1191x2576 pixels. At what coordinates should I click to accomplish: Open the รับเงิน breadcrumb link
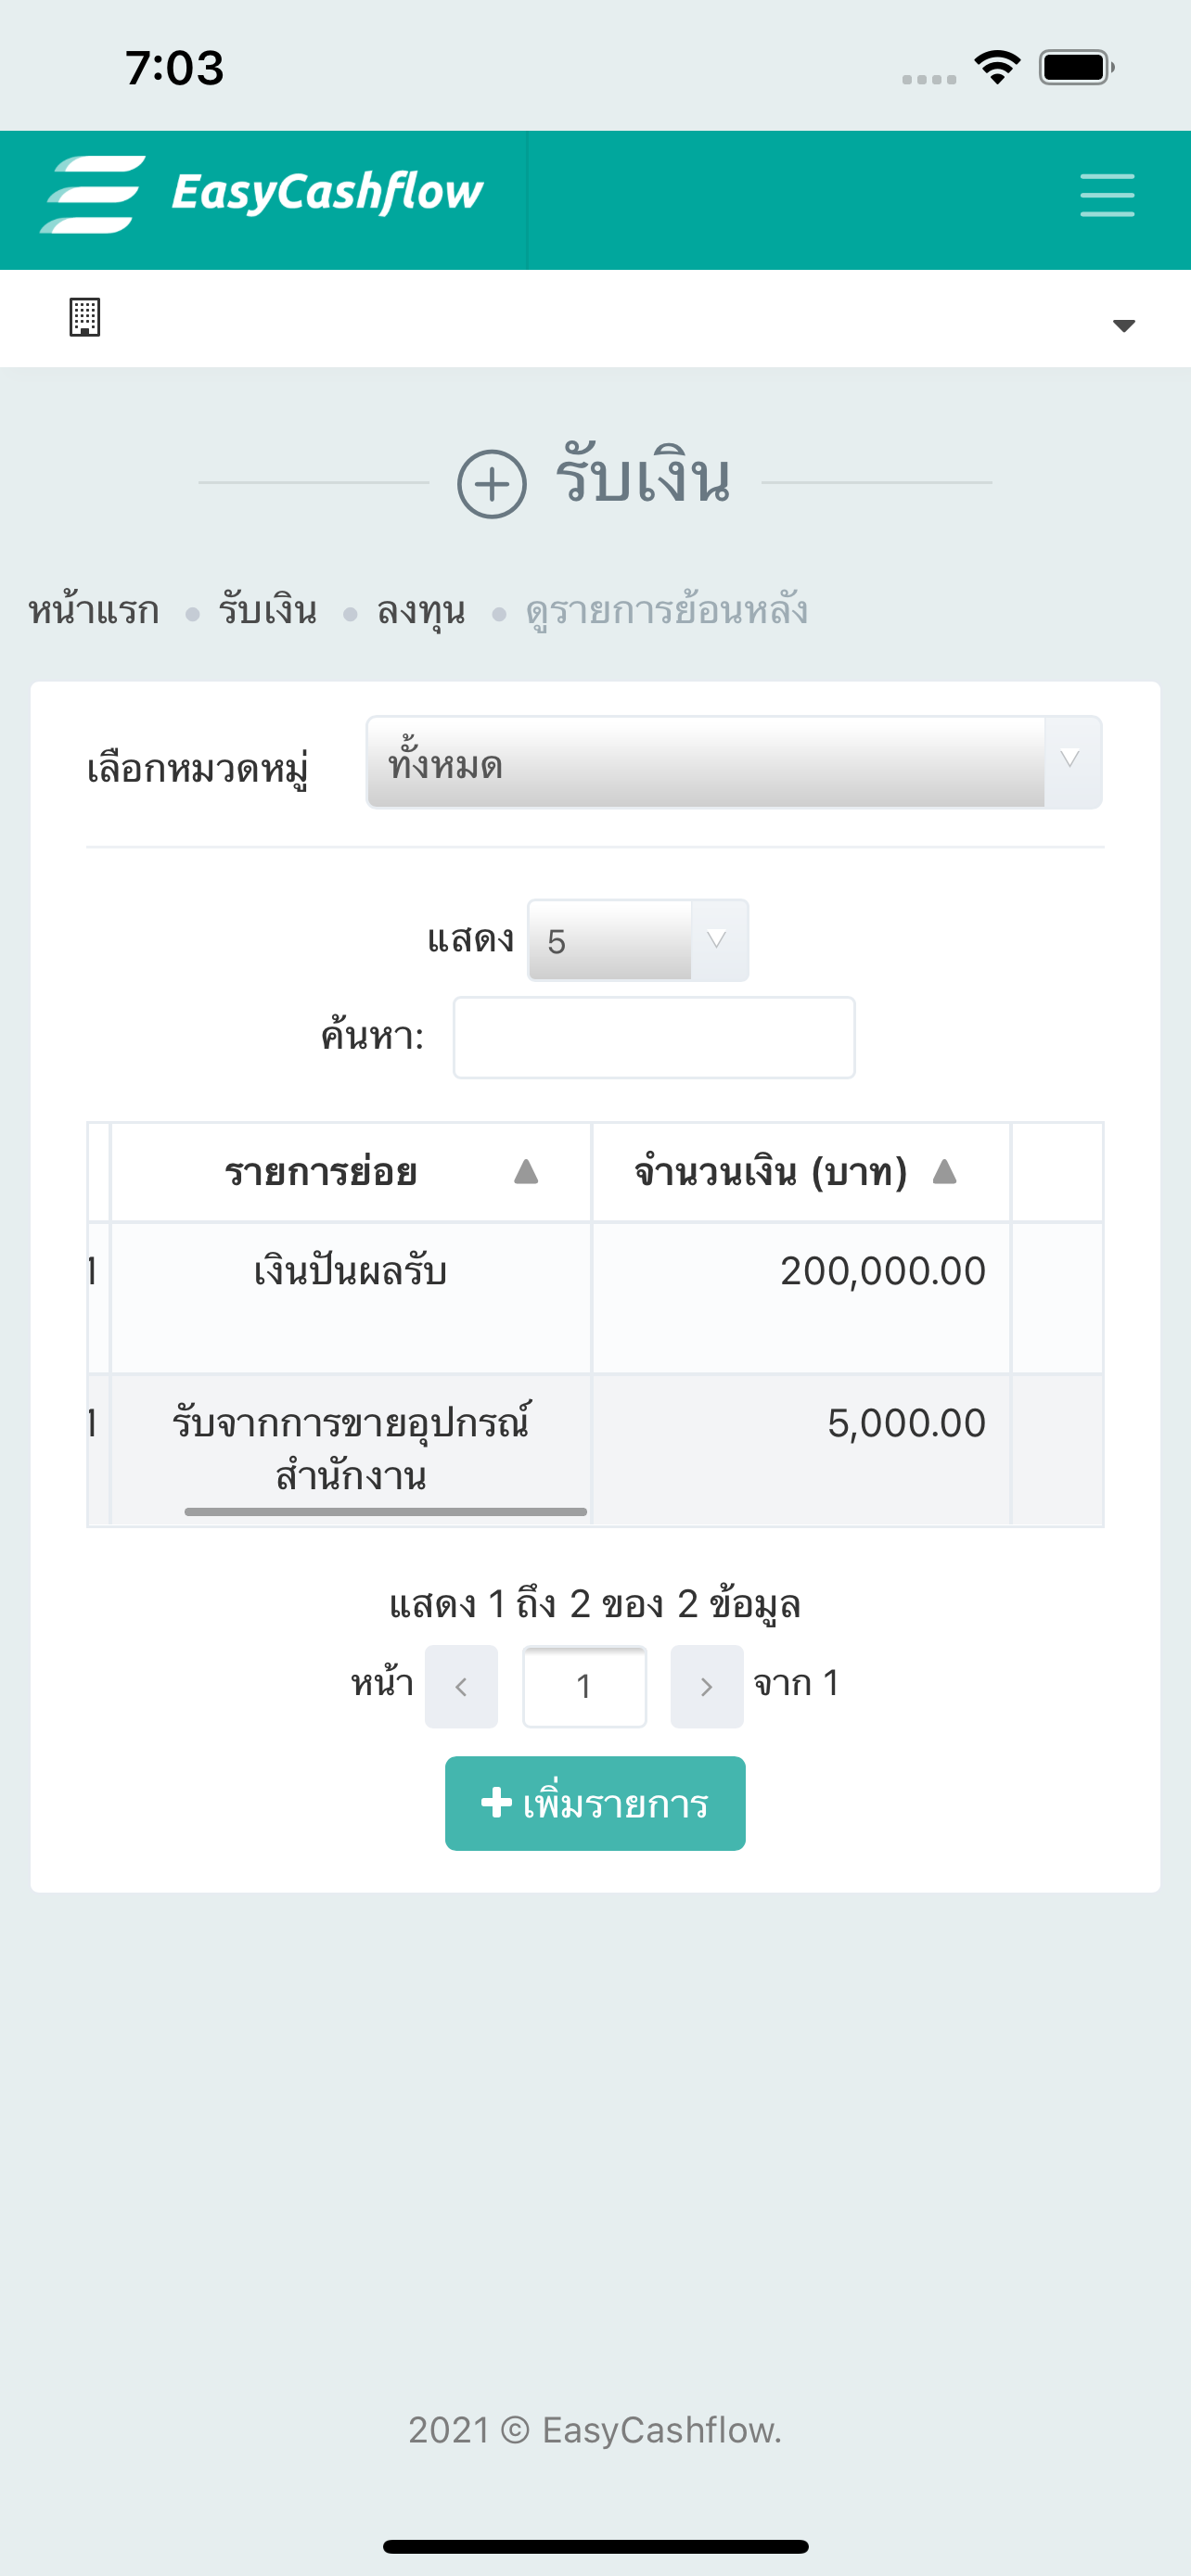click(268, 610)
